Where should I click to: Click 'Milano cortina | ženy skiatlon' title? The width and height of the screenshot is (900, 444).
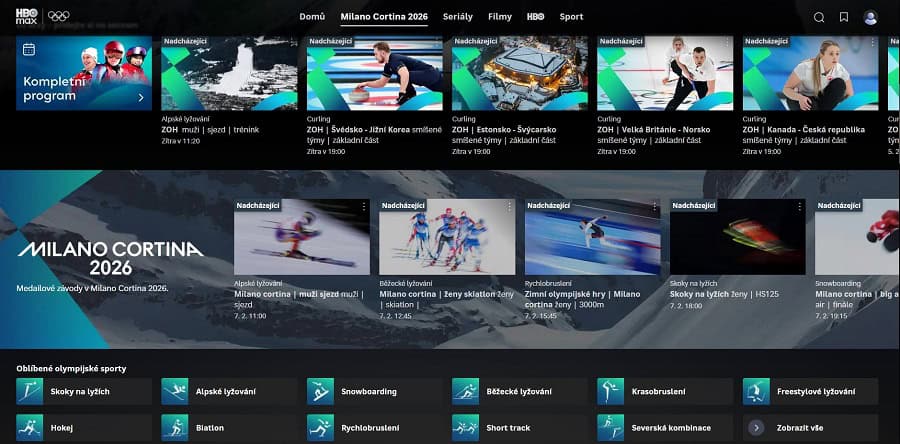[437, 294]
